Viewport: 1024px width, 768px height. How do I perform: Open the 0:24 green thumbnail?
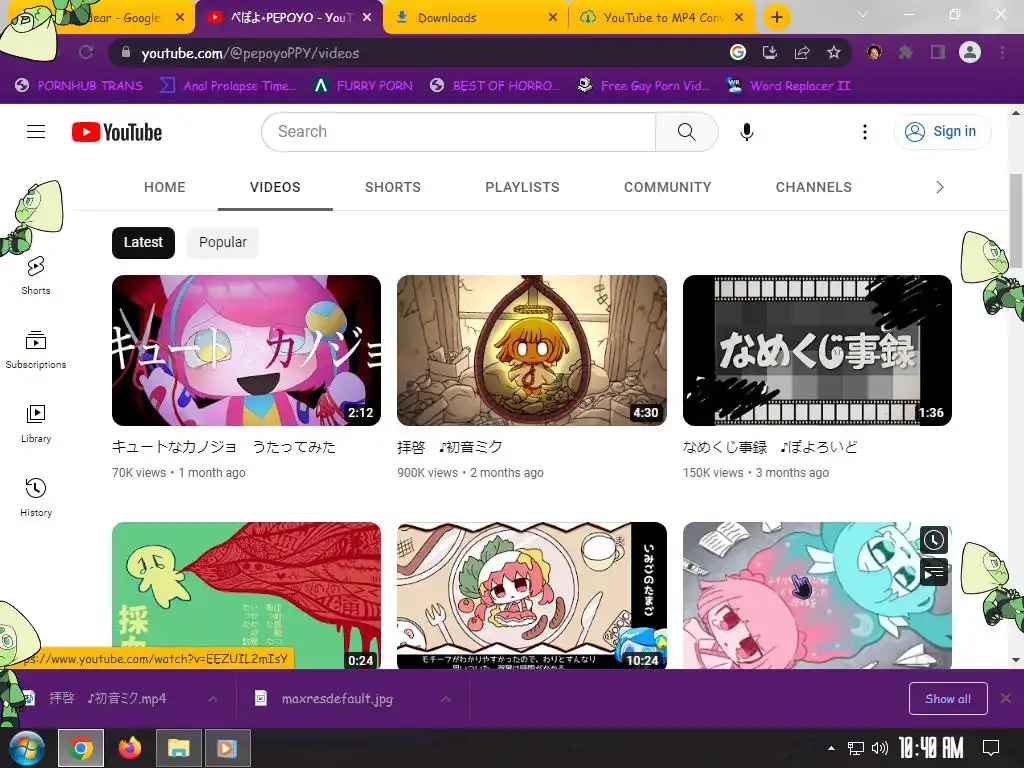(246, 595)
